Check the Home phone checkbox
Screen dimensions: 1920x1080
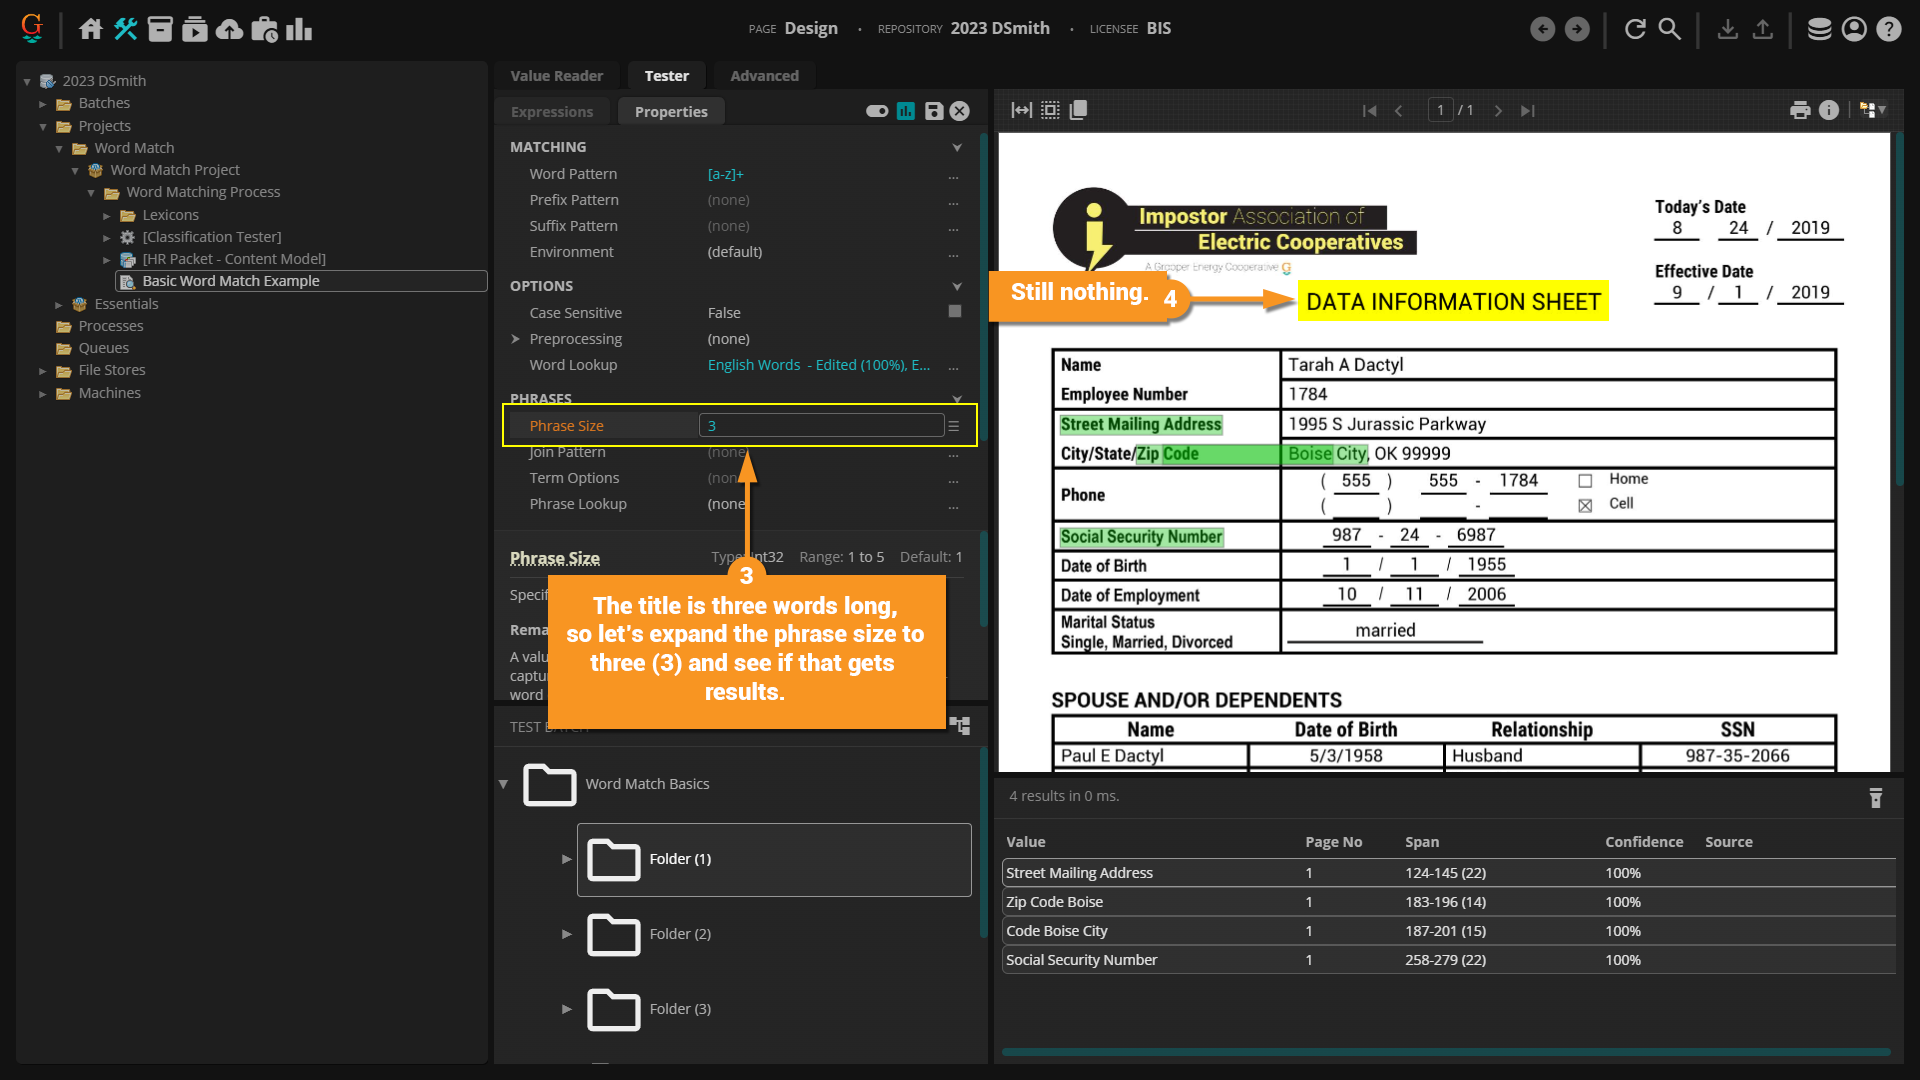(x=1585, y=480)
